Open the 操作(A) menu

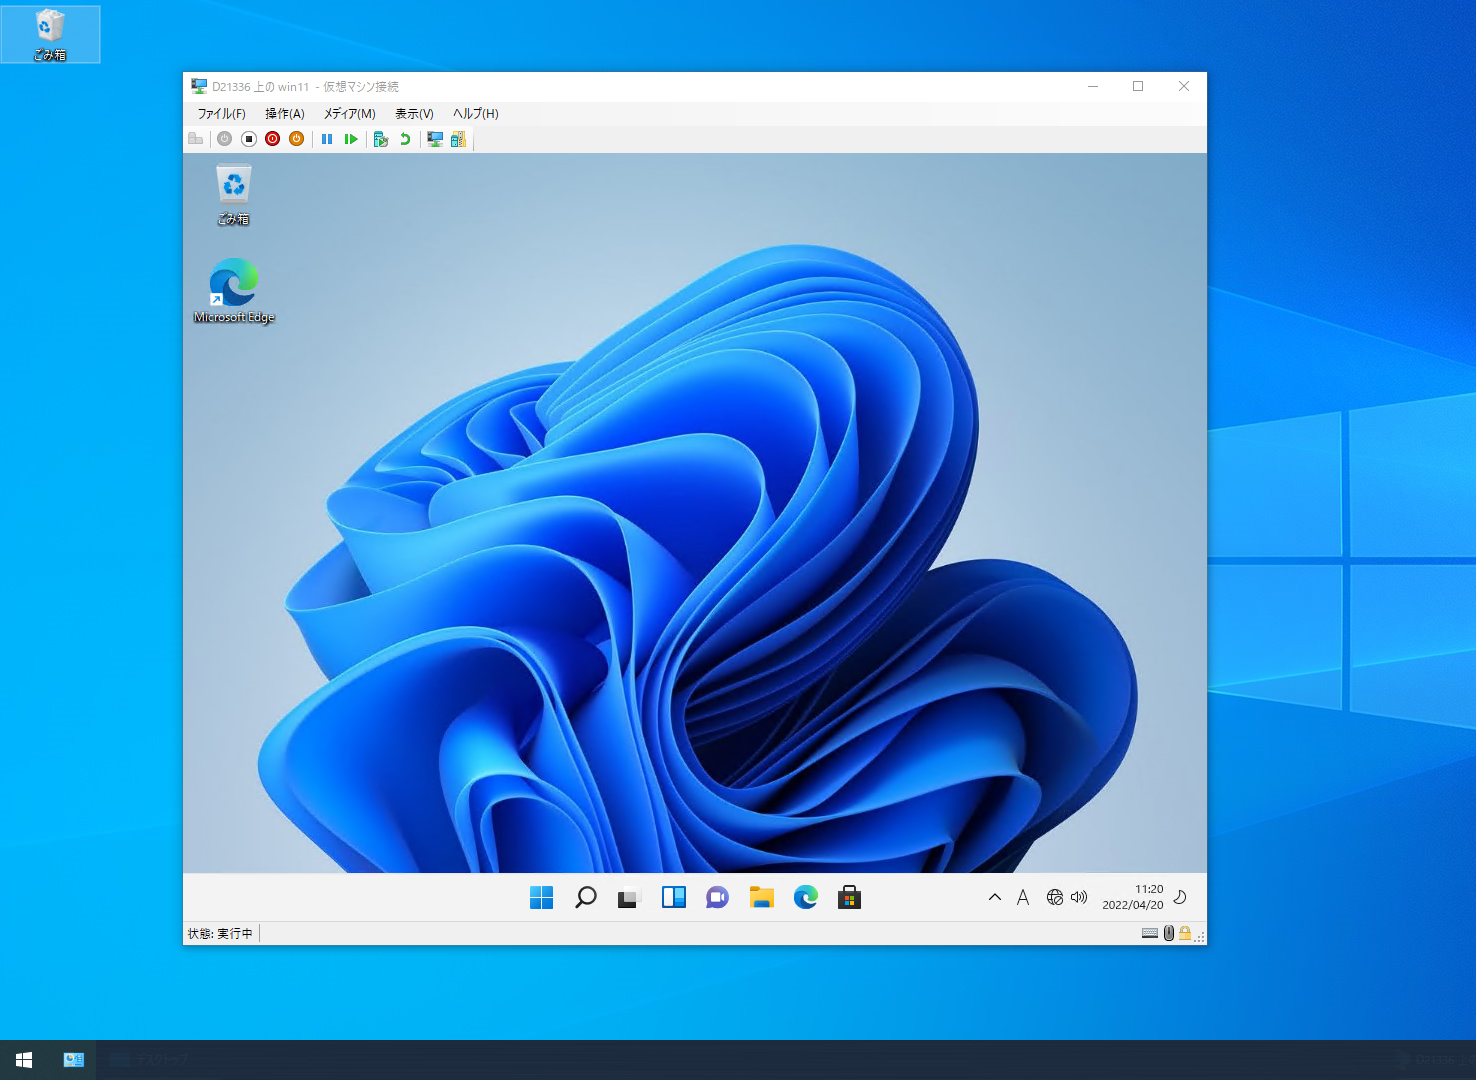coord(285,114)
